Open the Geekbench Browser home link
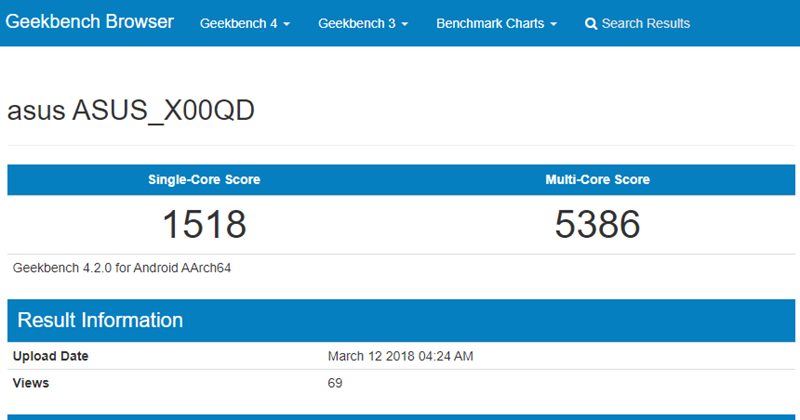 [90, 22]
